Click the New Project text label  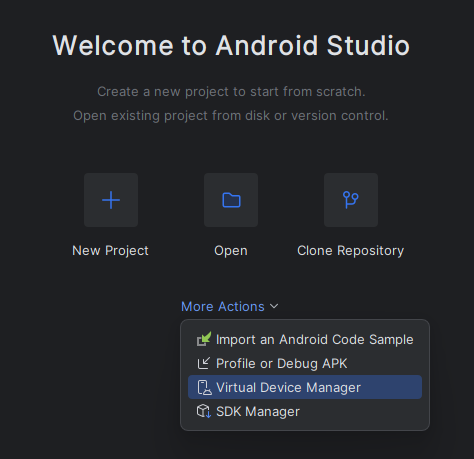(110, 251)
